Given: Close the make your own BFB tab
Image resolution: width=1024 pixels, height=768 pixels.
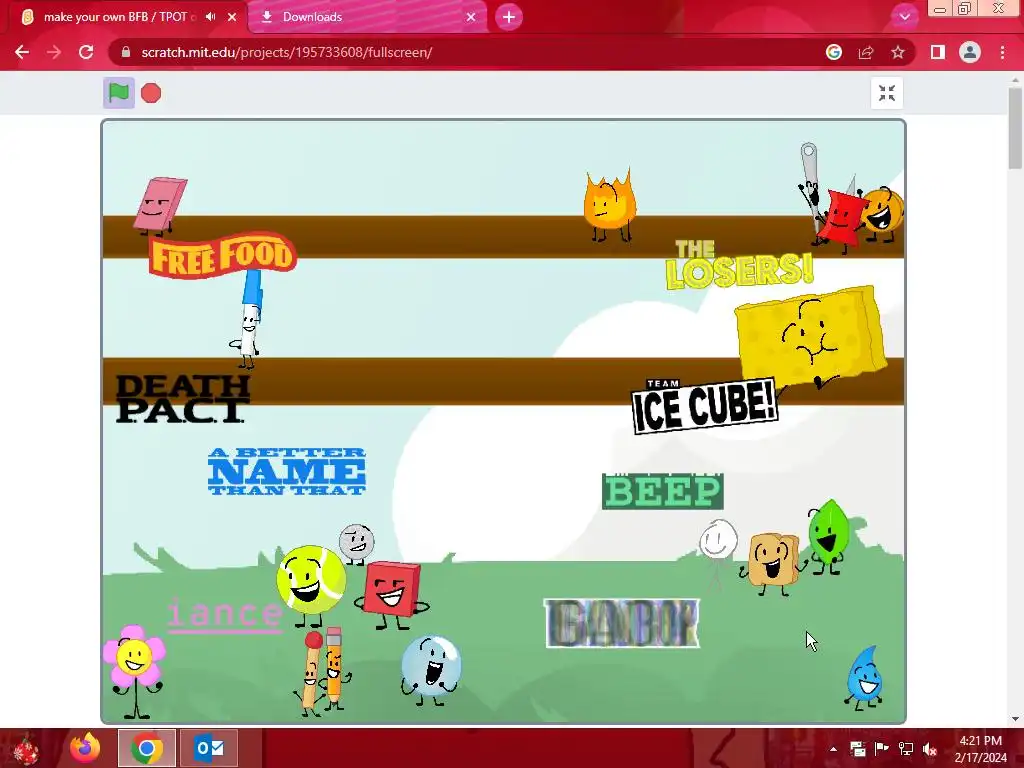Looking at the screenshot, I should pyautogui.click(x=232, y=17).
